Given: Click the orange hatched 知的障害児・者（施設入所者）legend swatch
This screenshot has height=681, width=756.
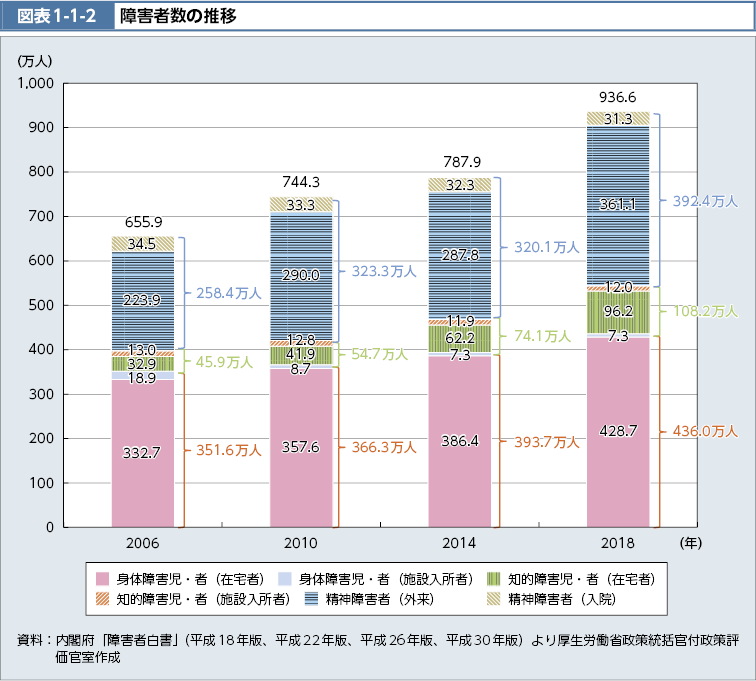Looking at the screenshot, I should 104,599.
